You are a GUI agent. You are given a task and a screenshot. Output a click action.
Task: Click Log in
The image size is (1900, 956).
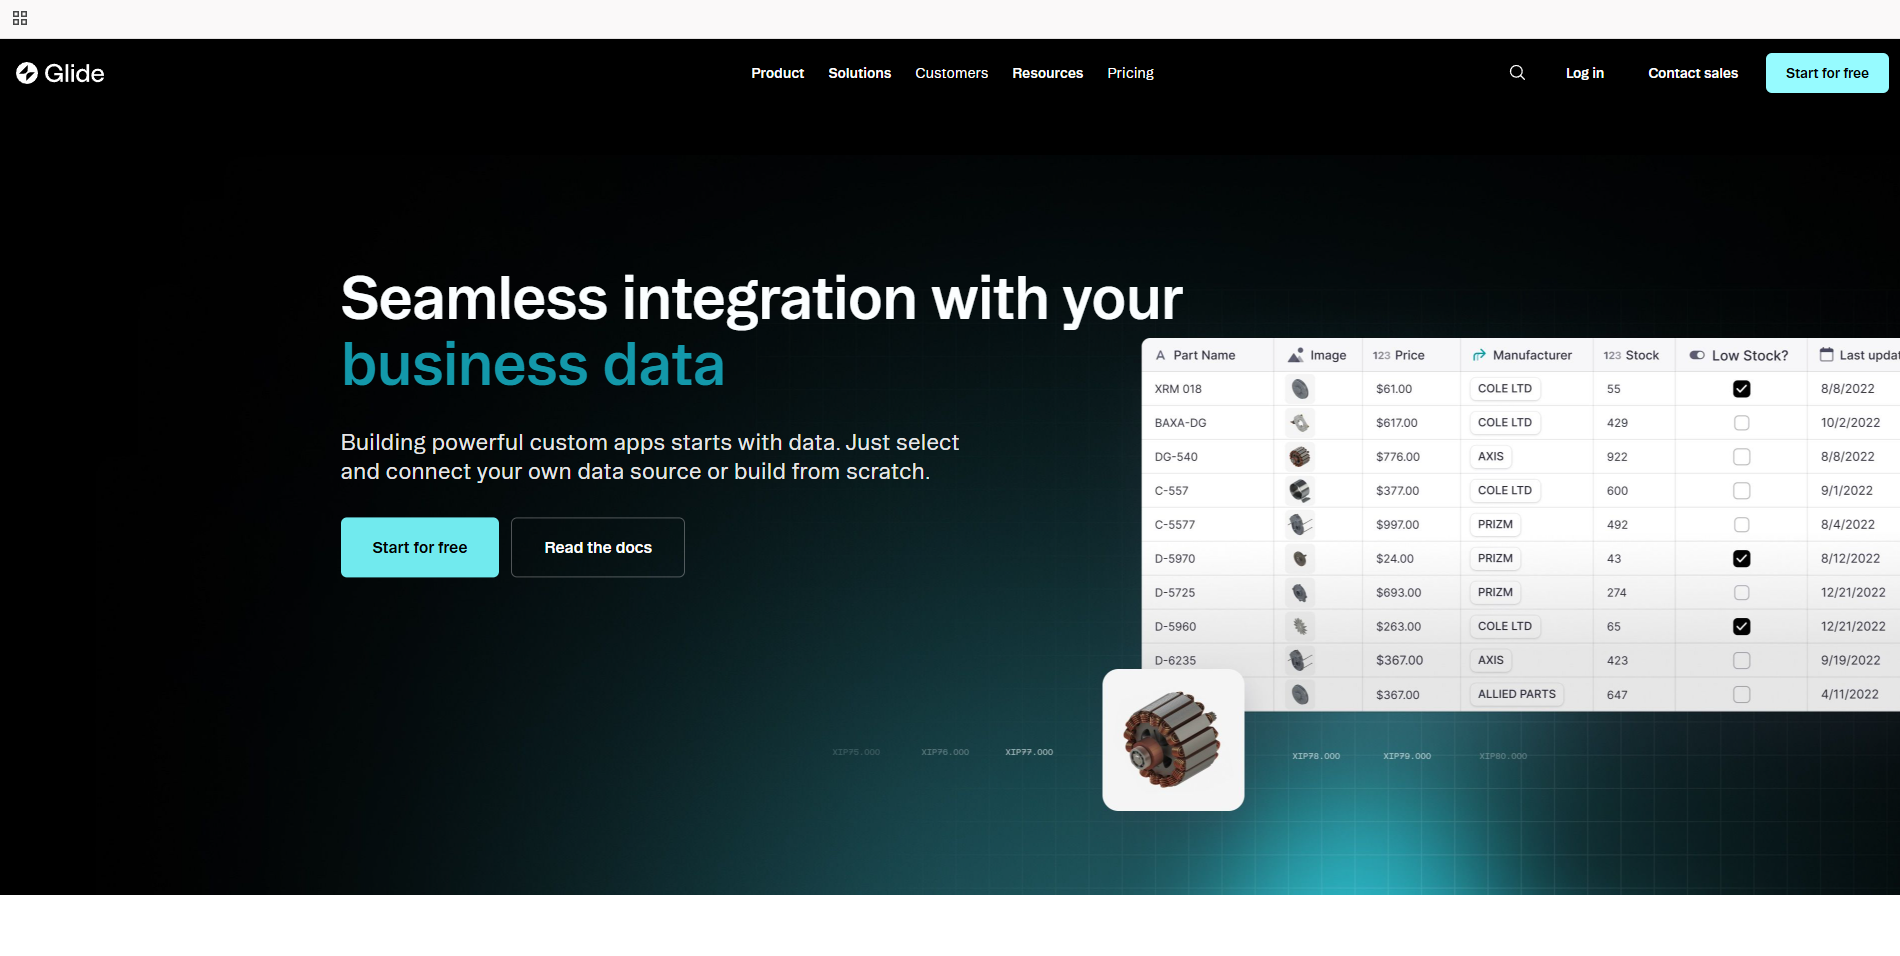pyautogui.click(x=1584, y=73)
